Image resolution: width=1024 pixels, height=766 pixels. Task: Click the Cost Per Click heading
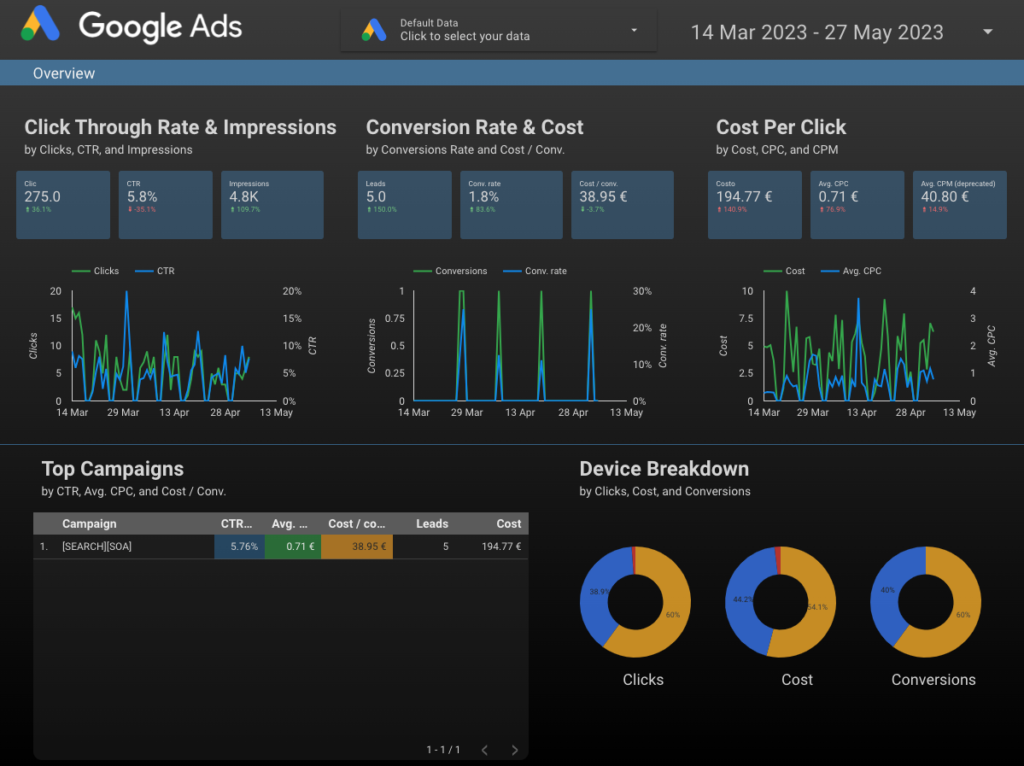(x=781, y=127)
